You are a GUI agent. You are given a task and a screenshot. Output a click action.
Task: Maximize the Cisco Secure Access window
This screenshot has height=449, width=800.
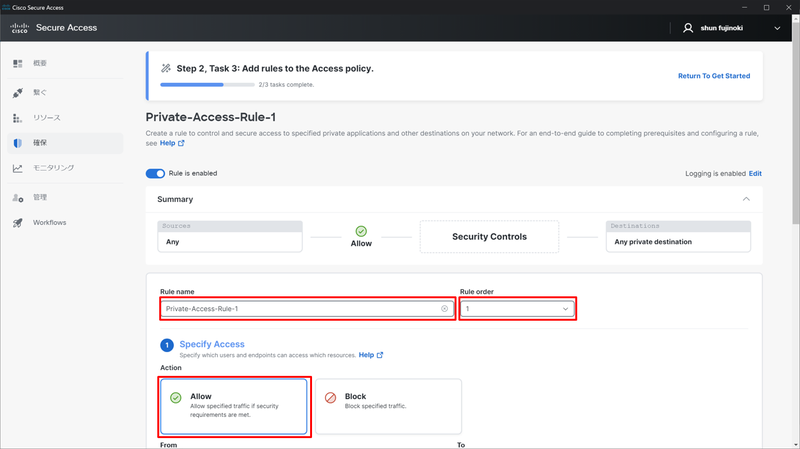pos(766,7)
